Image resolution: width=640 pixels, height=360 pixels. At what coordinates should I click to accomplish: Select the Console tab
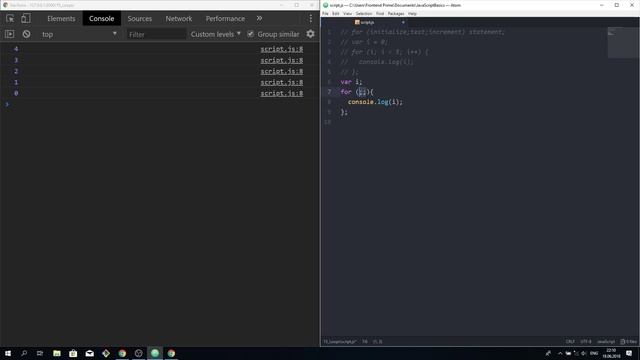point(102,18)
